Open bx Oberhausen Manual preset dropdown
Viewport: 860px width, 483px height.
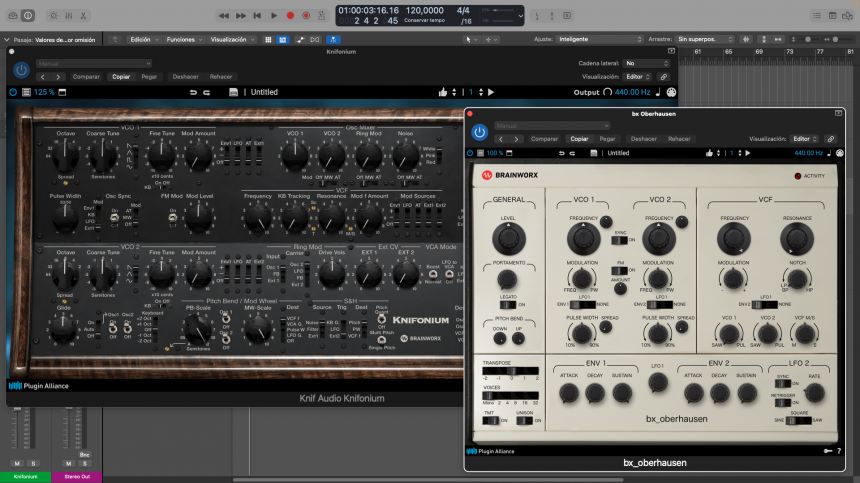(552, 126)
